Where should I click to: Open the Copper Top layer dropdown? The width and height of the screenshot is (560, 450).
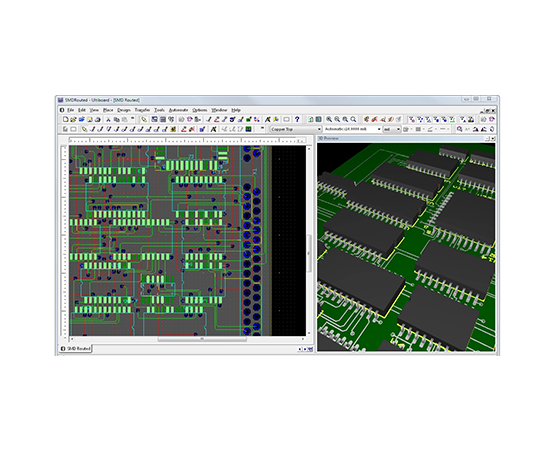point(296,129)
